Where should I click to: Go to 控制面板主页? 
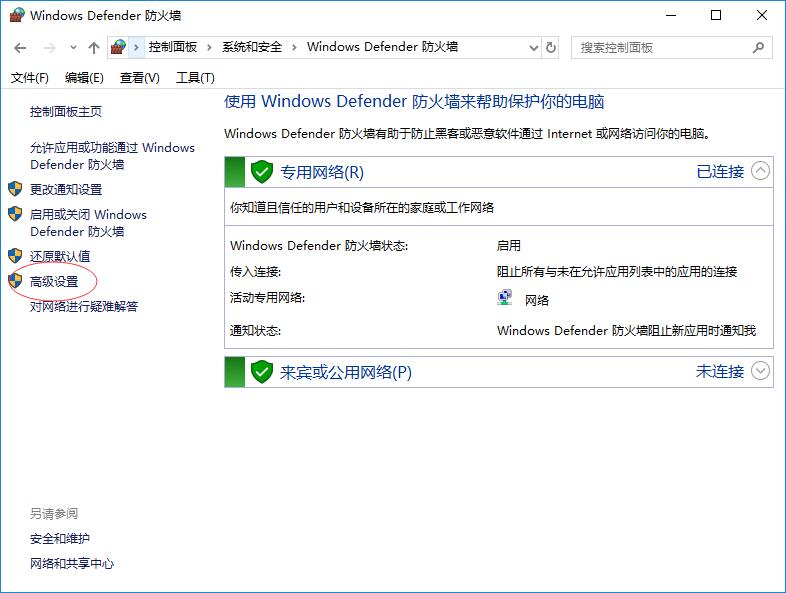point(66,112)
